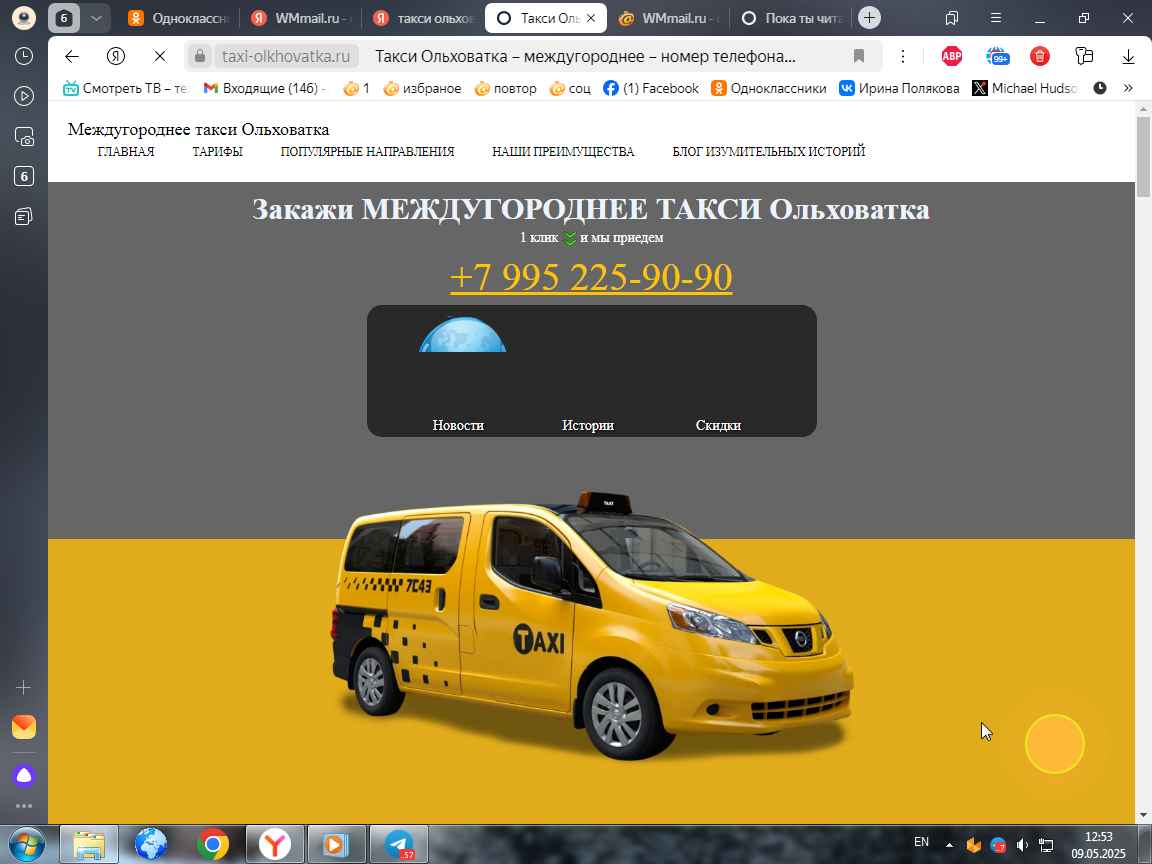Screen dimensions: 1152x864
Task: Open profile avatar at top left
Action: click(x=24, y=18)
